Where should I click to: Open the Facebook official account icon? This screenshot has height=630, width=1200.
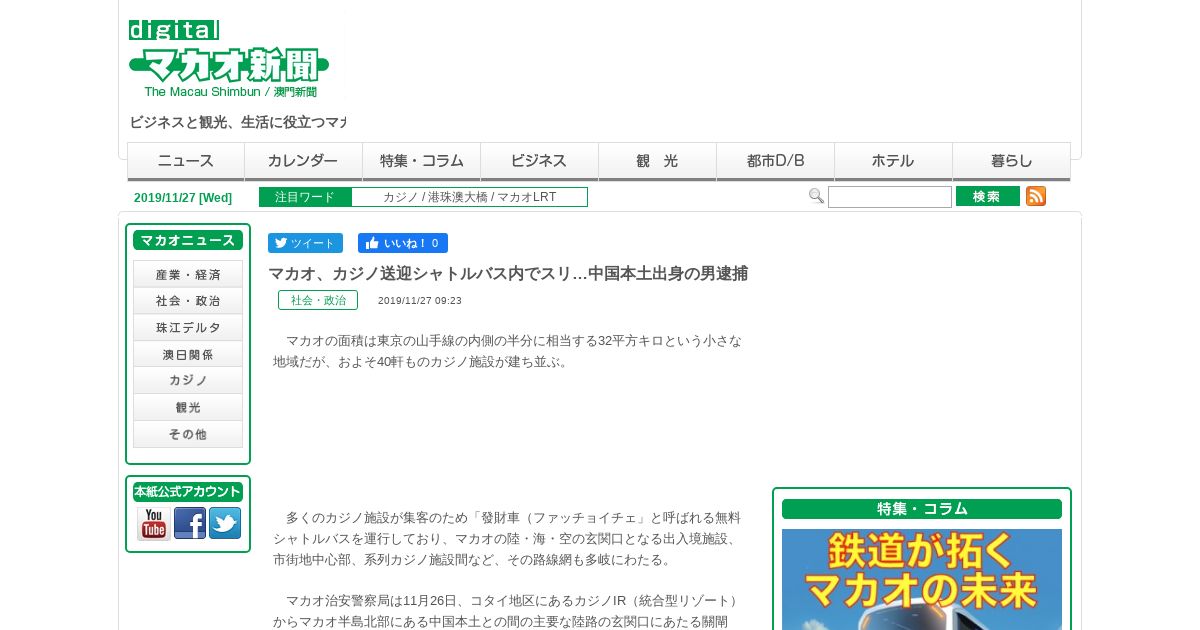coord(190,523)
